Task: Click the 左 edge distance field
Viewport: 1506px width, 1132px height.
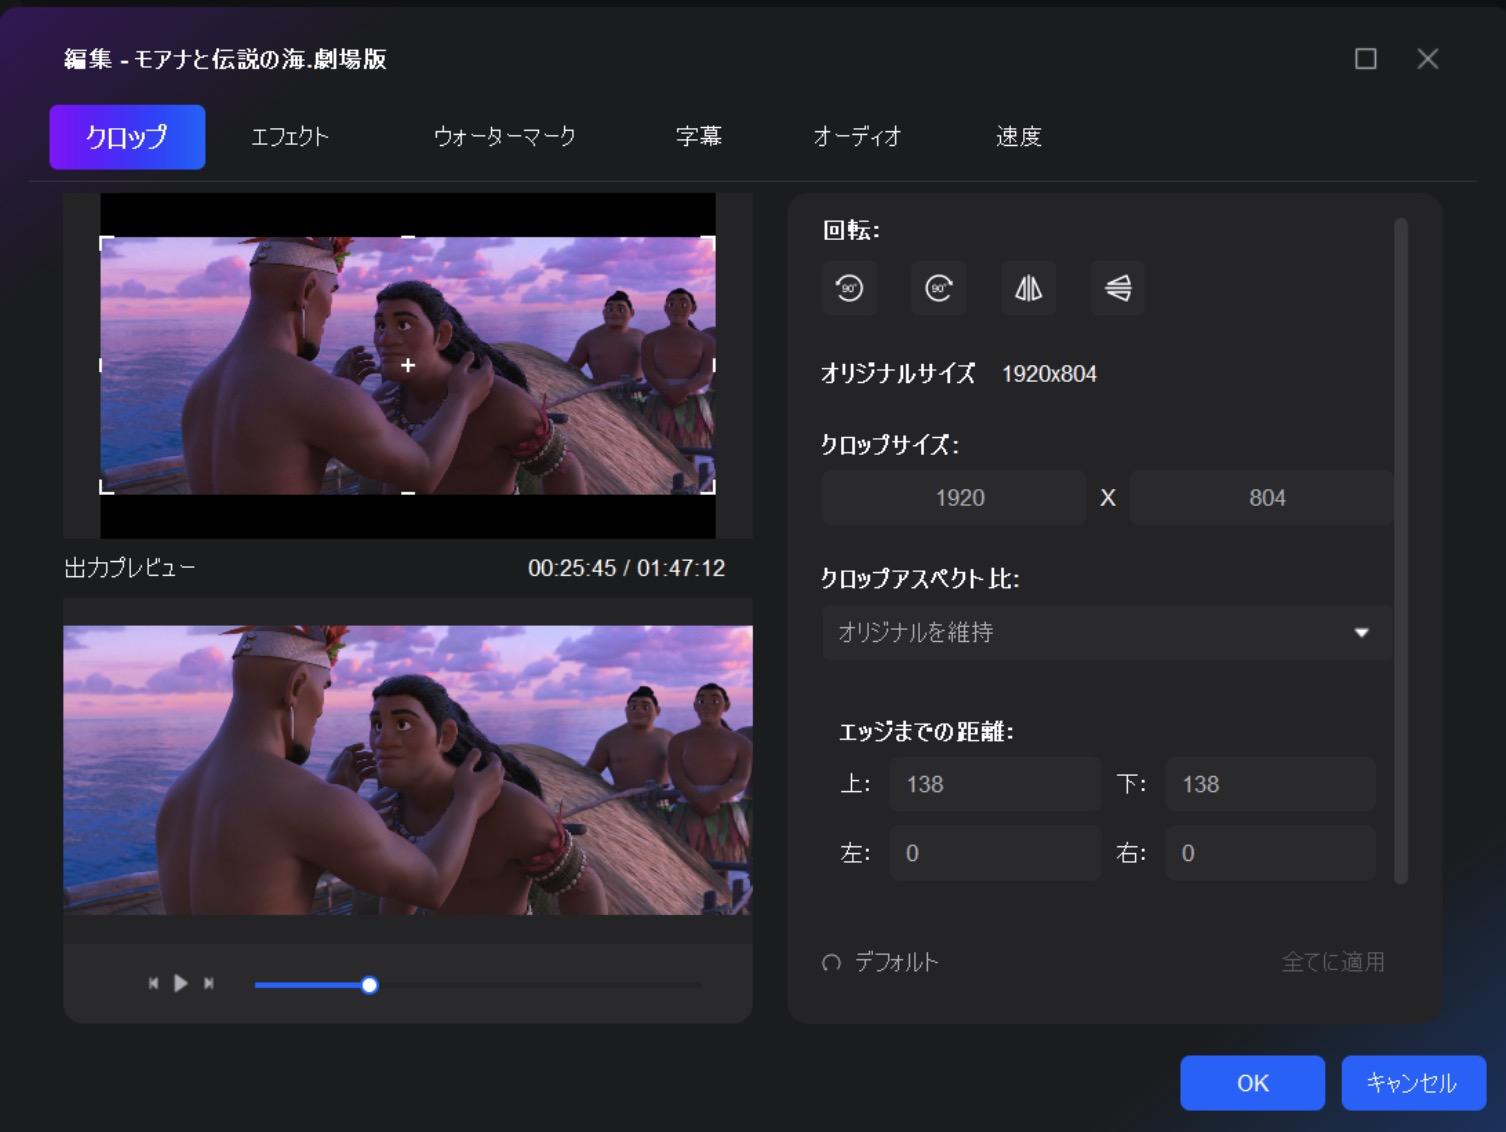Action: click(x=995, y=853)
